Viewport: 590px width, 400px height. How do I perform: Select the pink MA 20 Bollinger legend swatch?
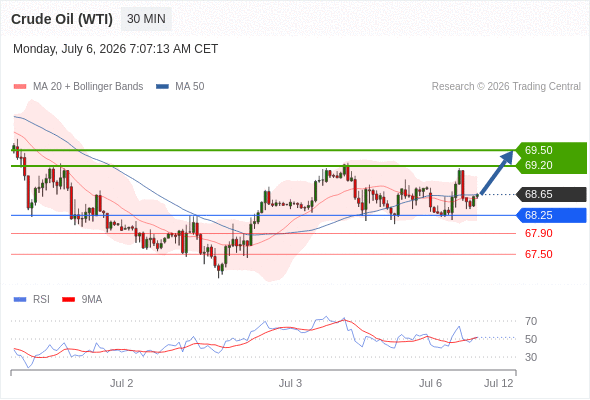click(x=20, y=87)
